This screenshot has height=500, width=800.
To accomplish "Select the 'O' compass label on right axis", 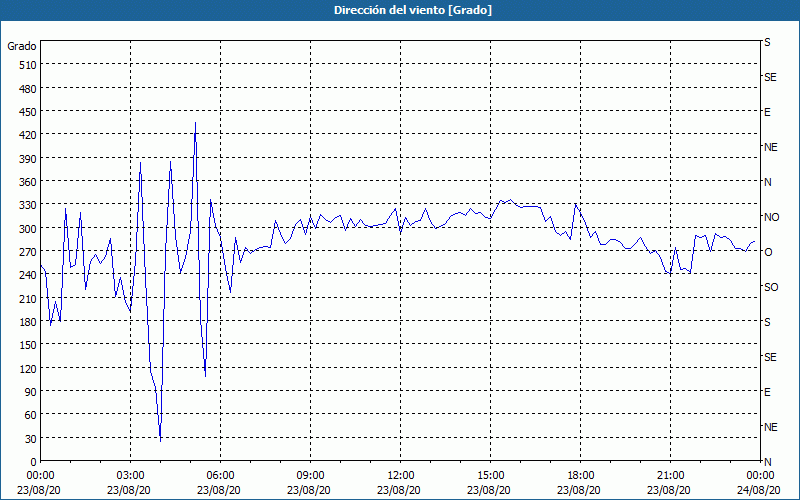I will click(x=768, y=252).
